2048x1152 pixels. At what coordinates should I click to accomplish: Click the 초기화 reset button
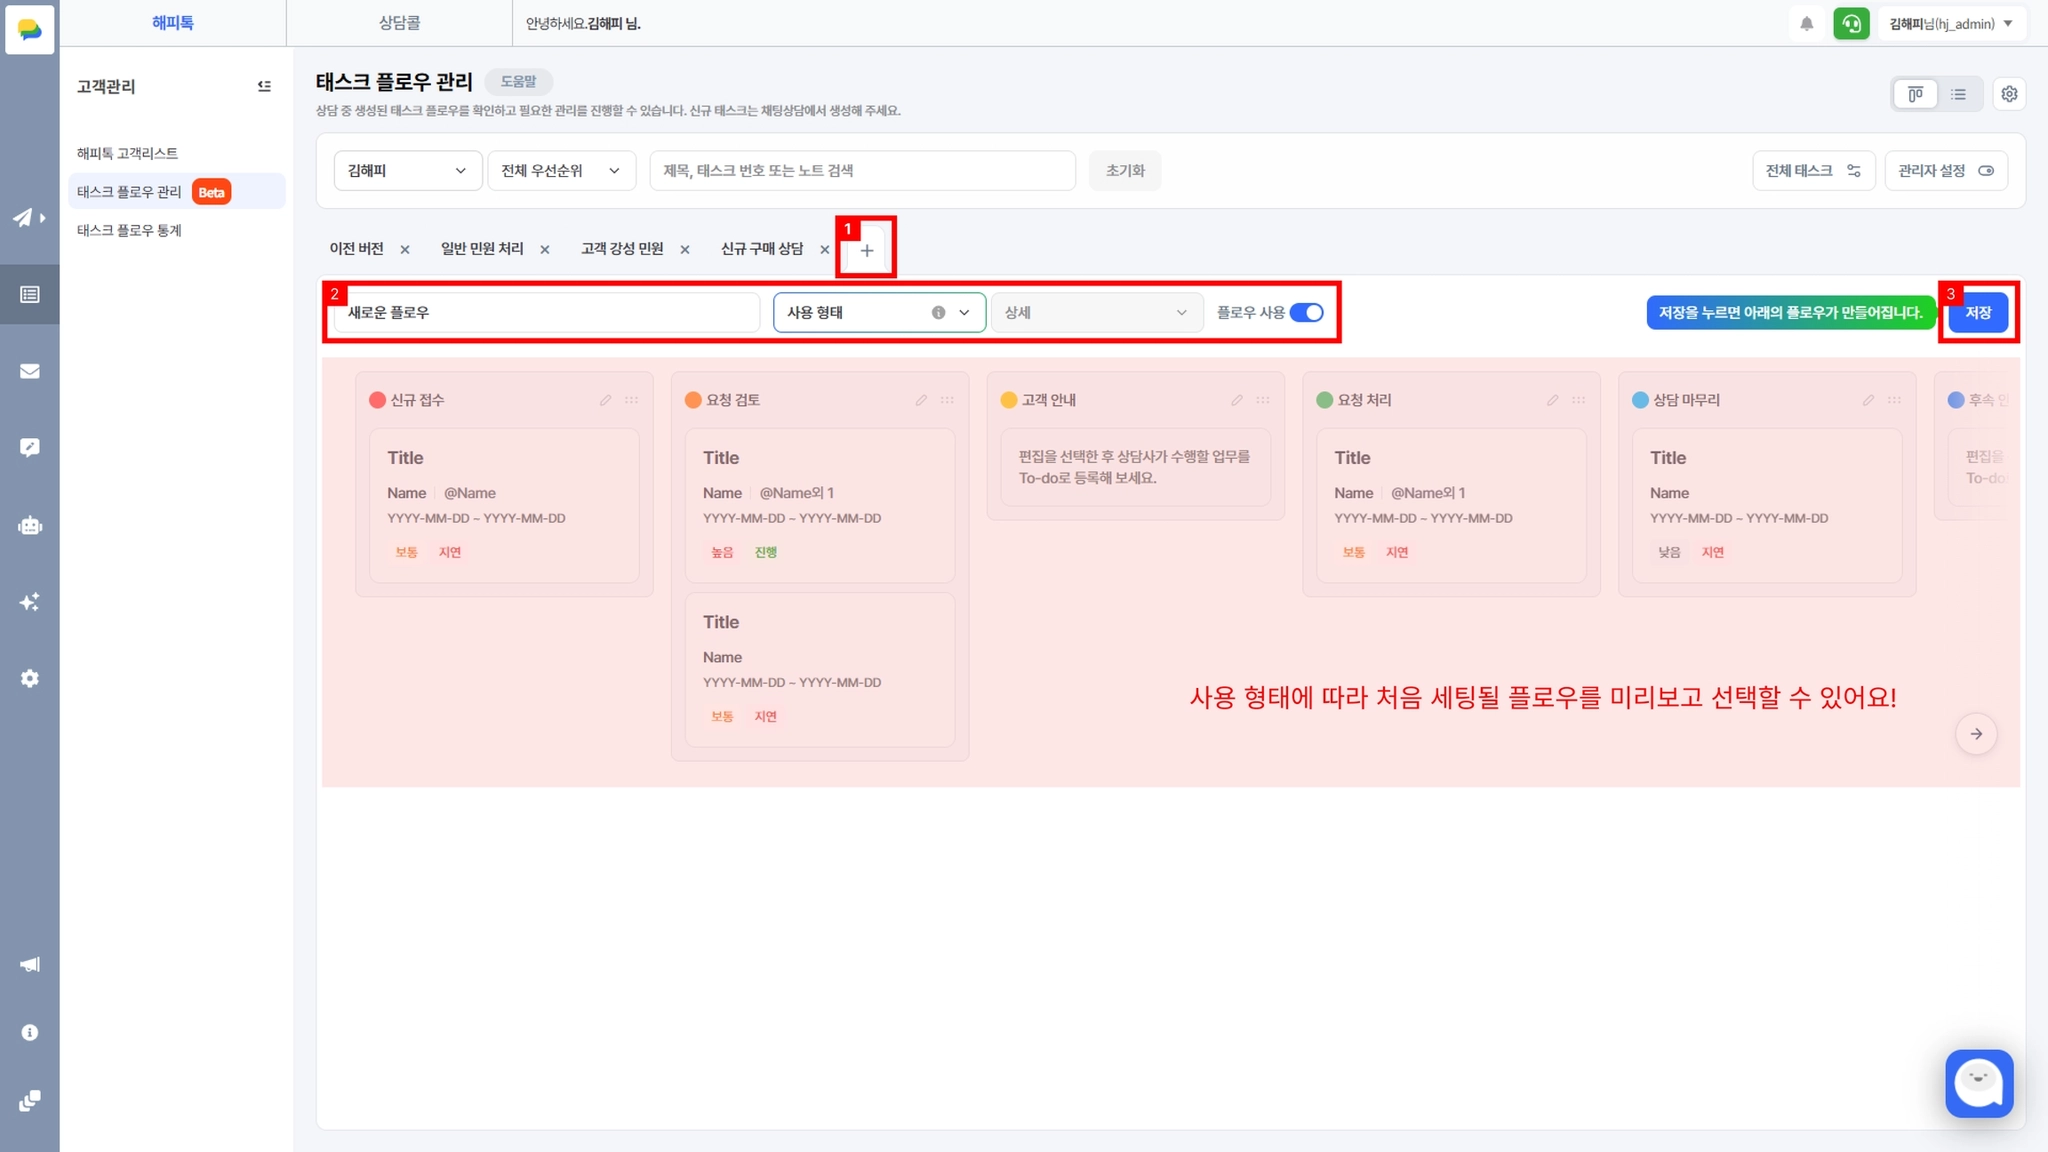[1124, 171]
